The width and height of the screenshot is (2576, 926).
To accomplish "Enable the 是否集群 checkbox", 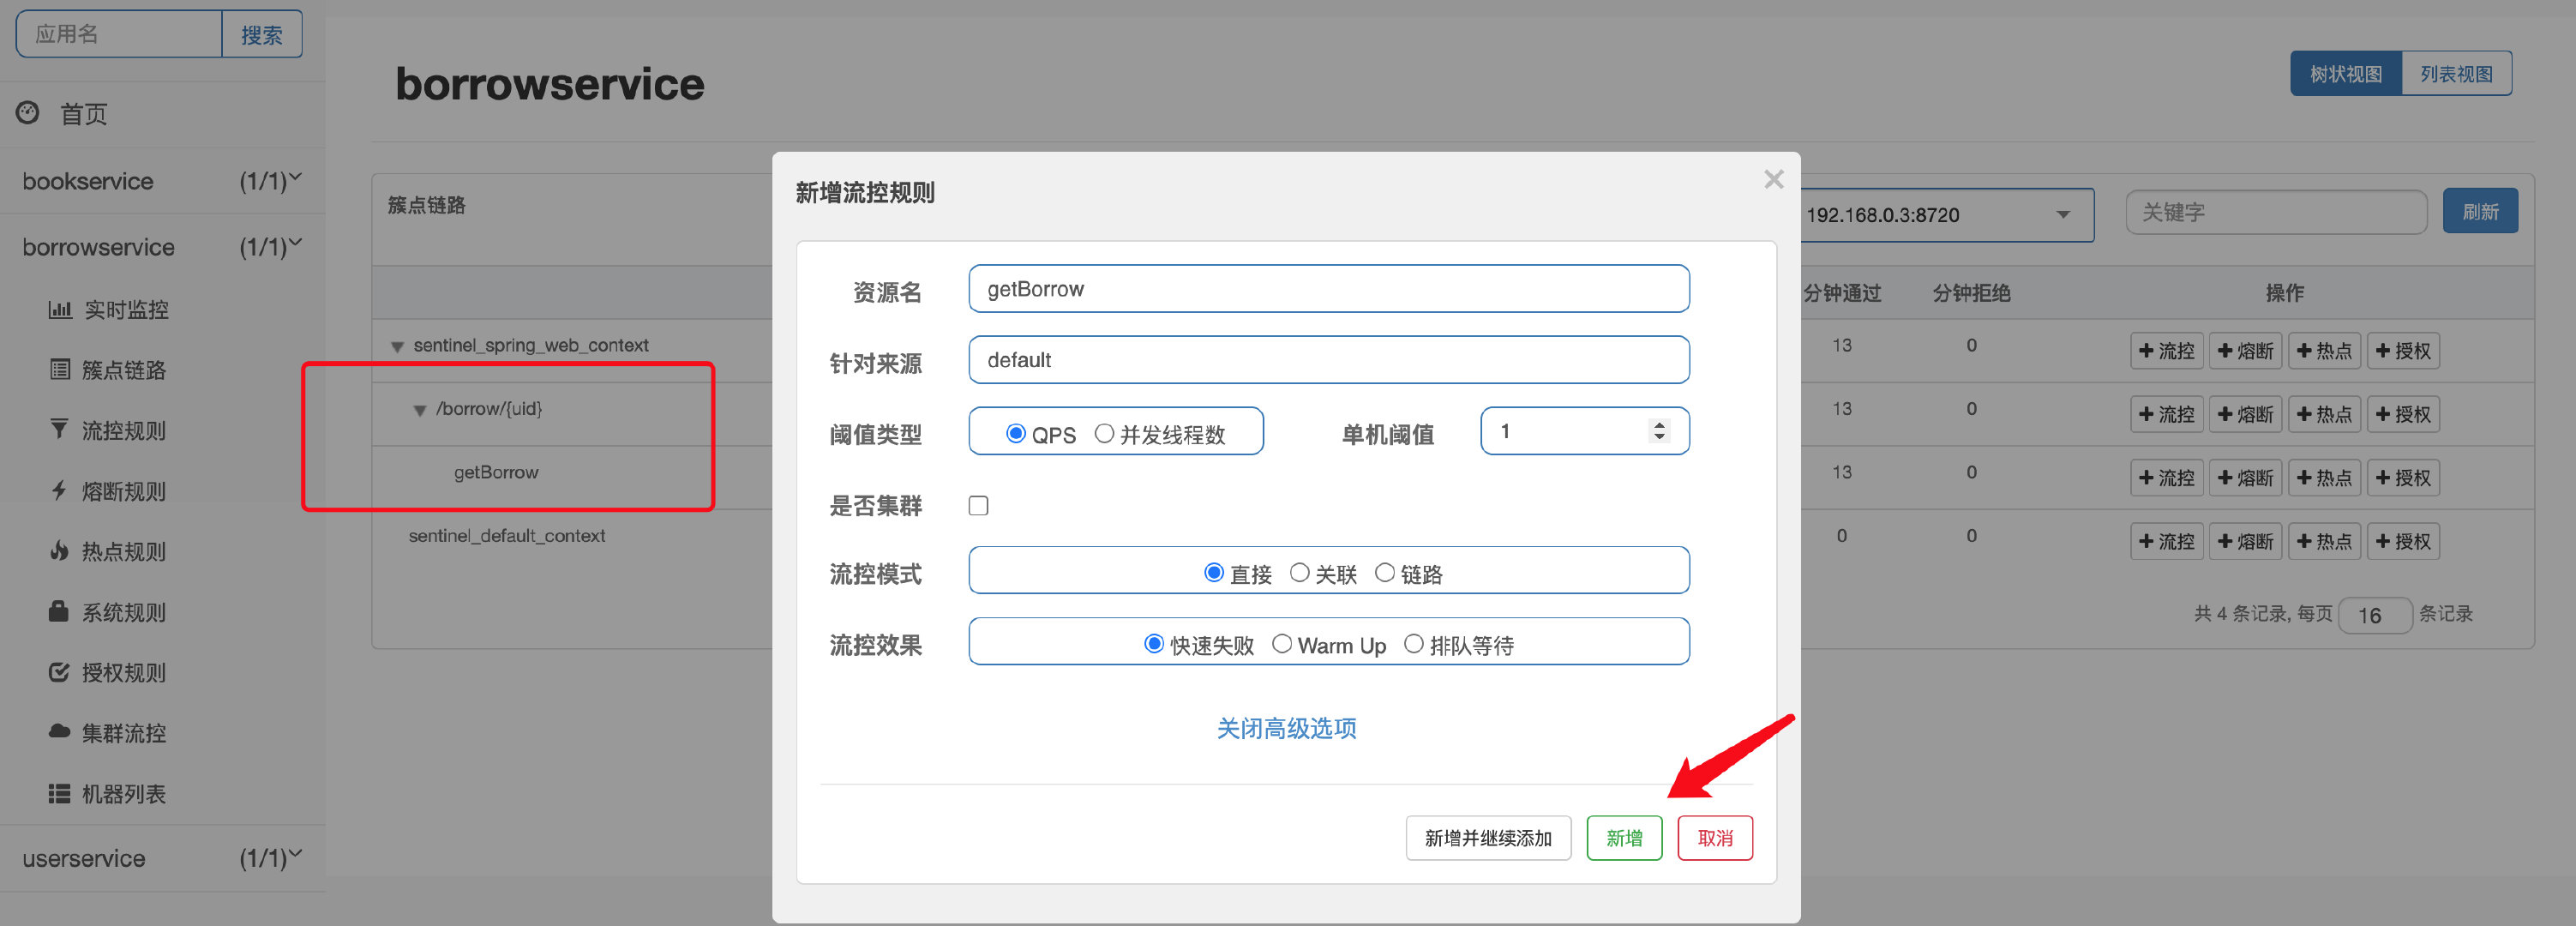I will [978, 505].
